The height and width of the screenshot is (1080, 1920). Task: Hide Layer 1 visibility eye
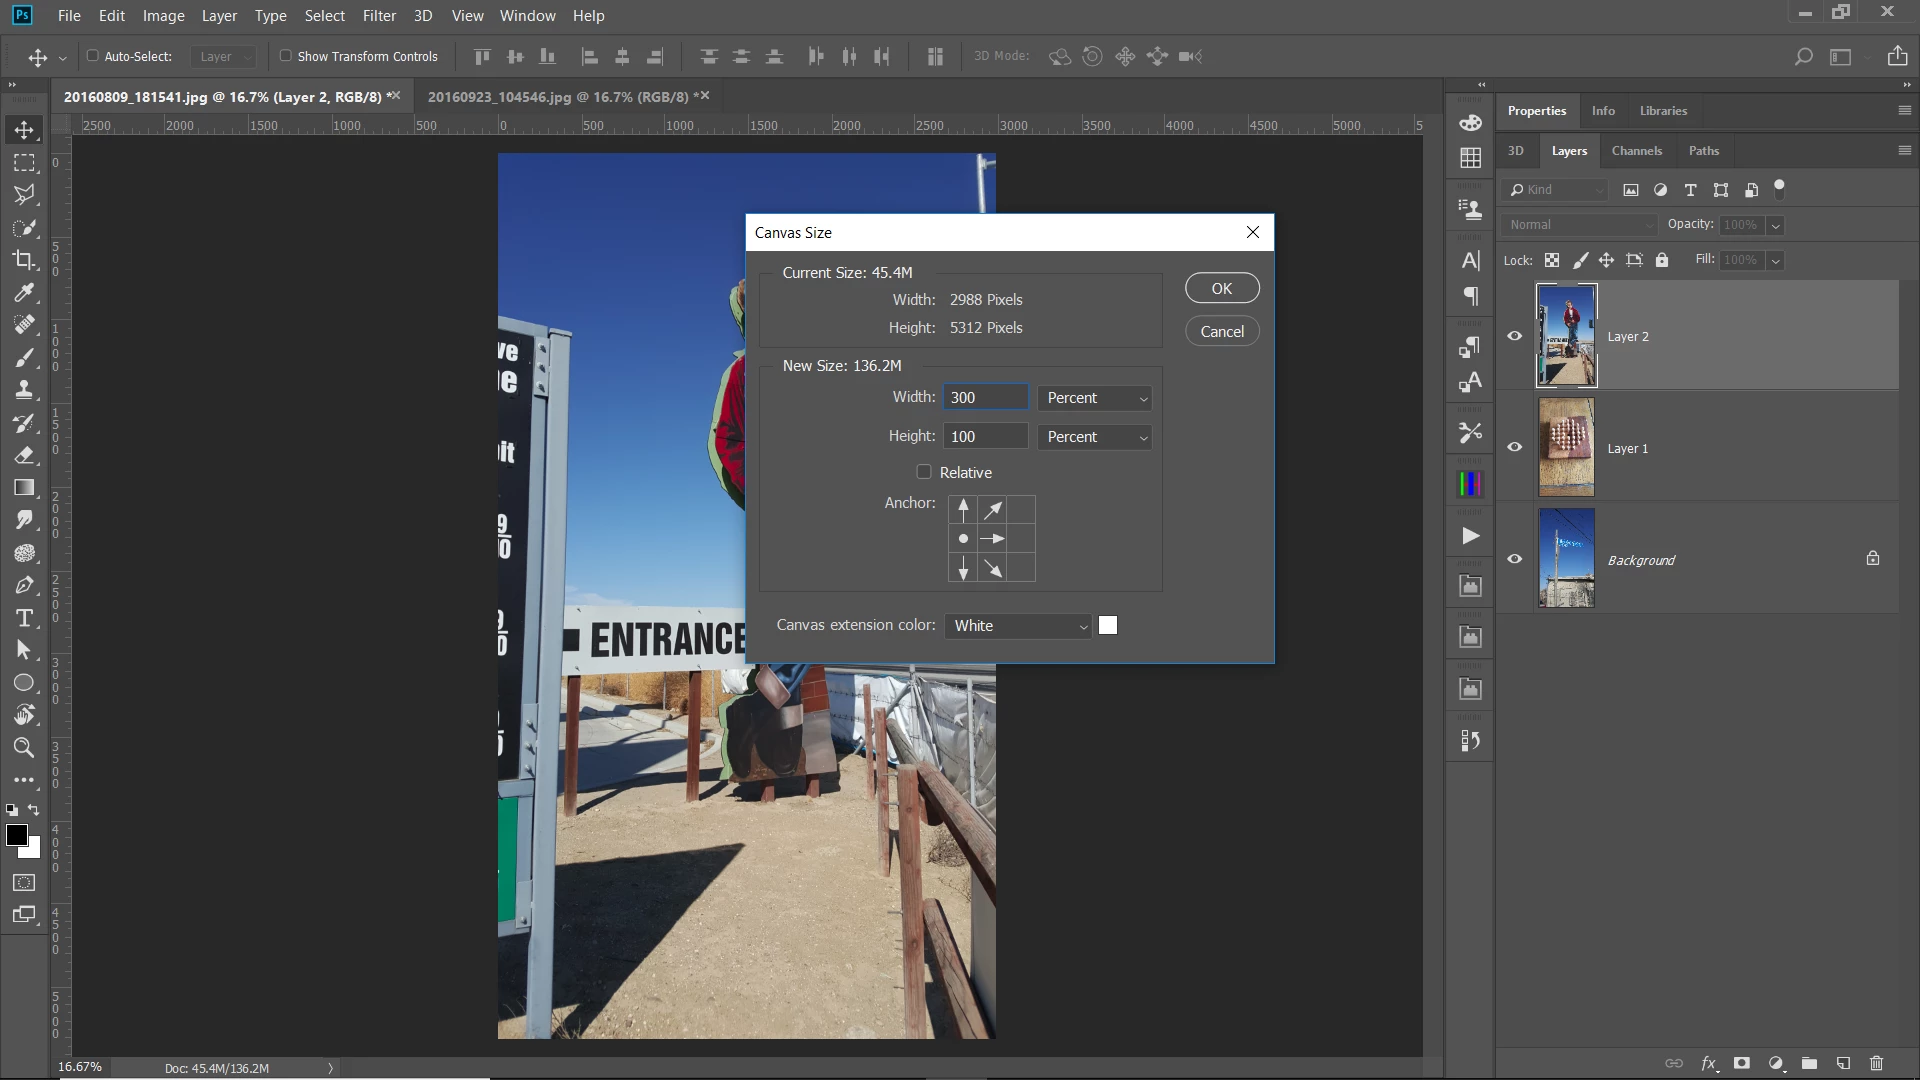pyautogui.click(x=1514, y=447)
